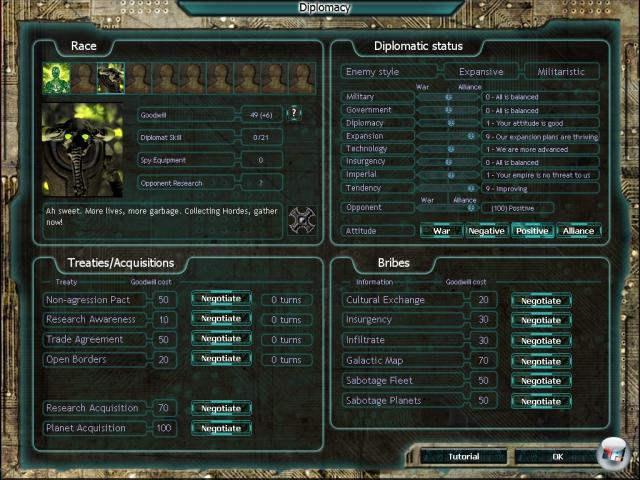Choose the Positive attitude option
The width and height of the screenshot is (640, 480).
coord(532,231)
